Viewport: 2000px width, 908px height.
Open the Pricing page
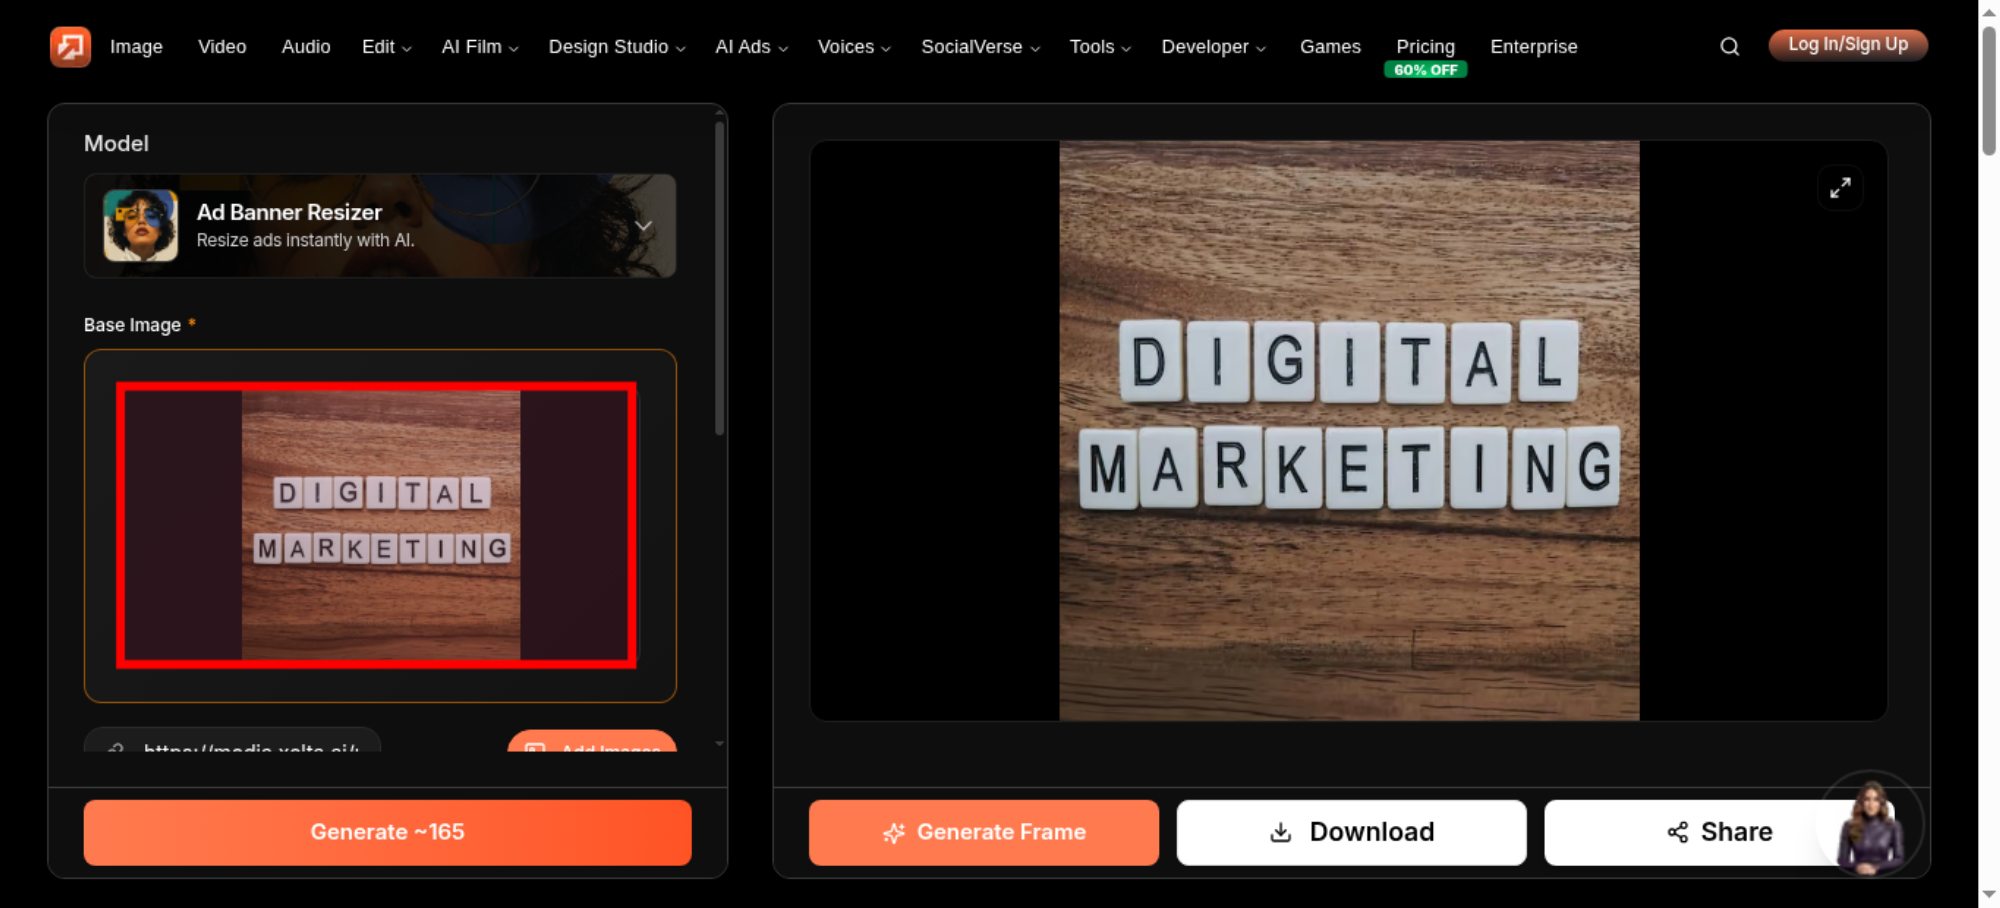coord(1425,46)
